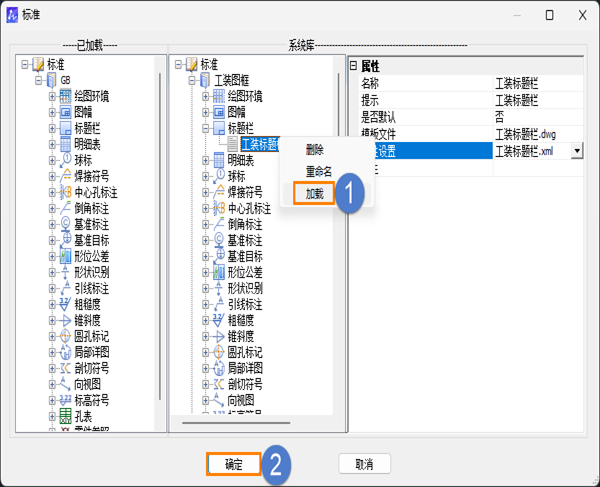Choose 重命名 from the context menu
This screenshot has width=600, height=487.
click(318, 171)
